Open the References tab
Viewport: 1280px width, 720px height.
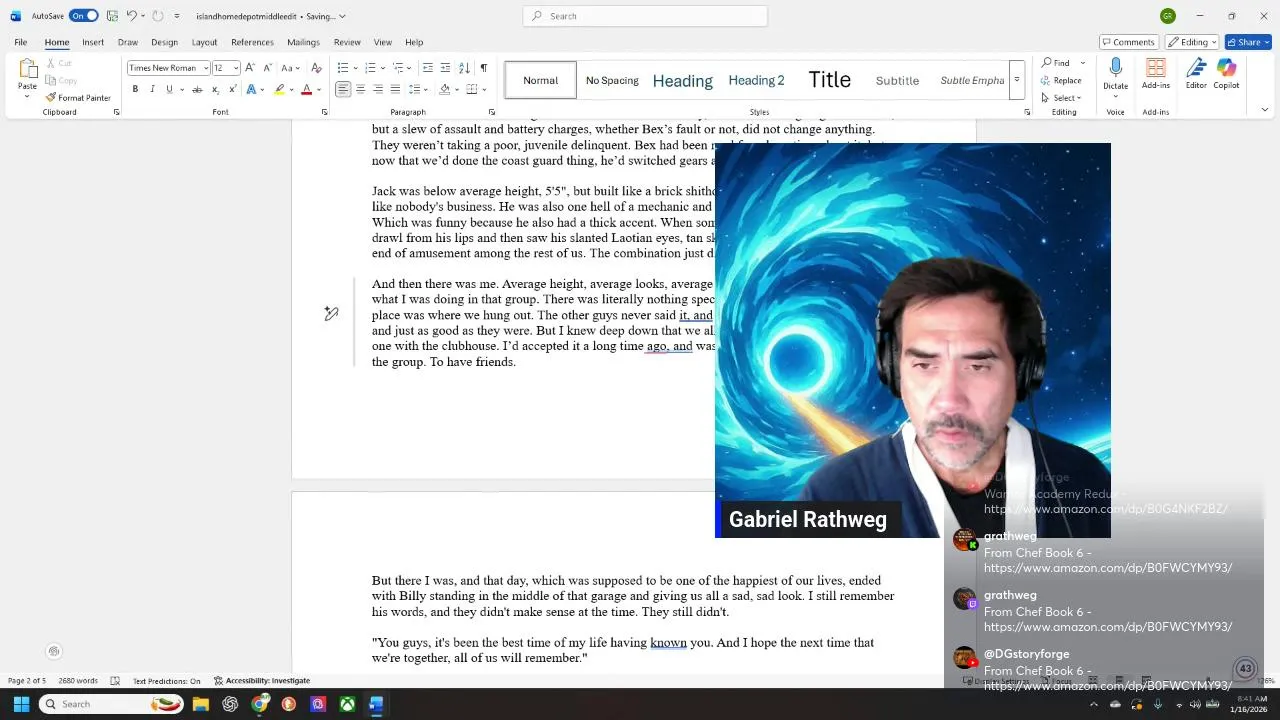[252, 42]
